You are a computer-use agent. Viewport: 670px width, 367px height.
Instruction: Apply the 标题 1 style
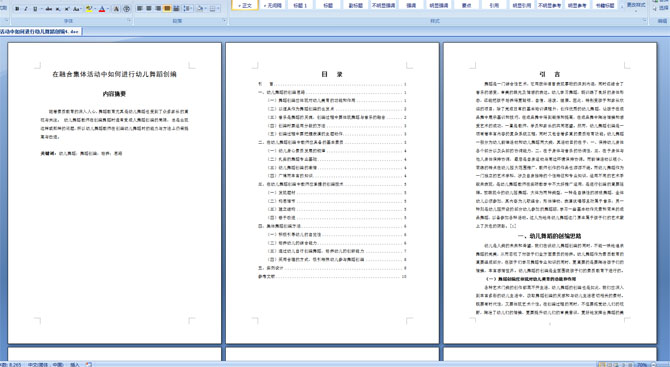[x=300, y=5]
